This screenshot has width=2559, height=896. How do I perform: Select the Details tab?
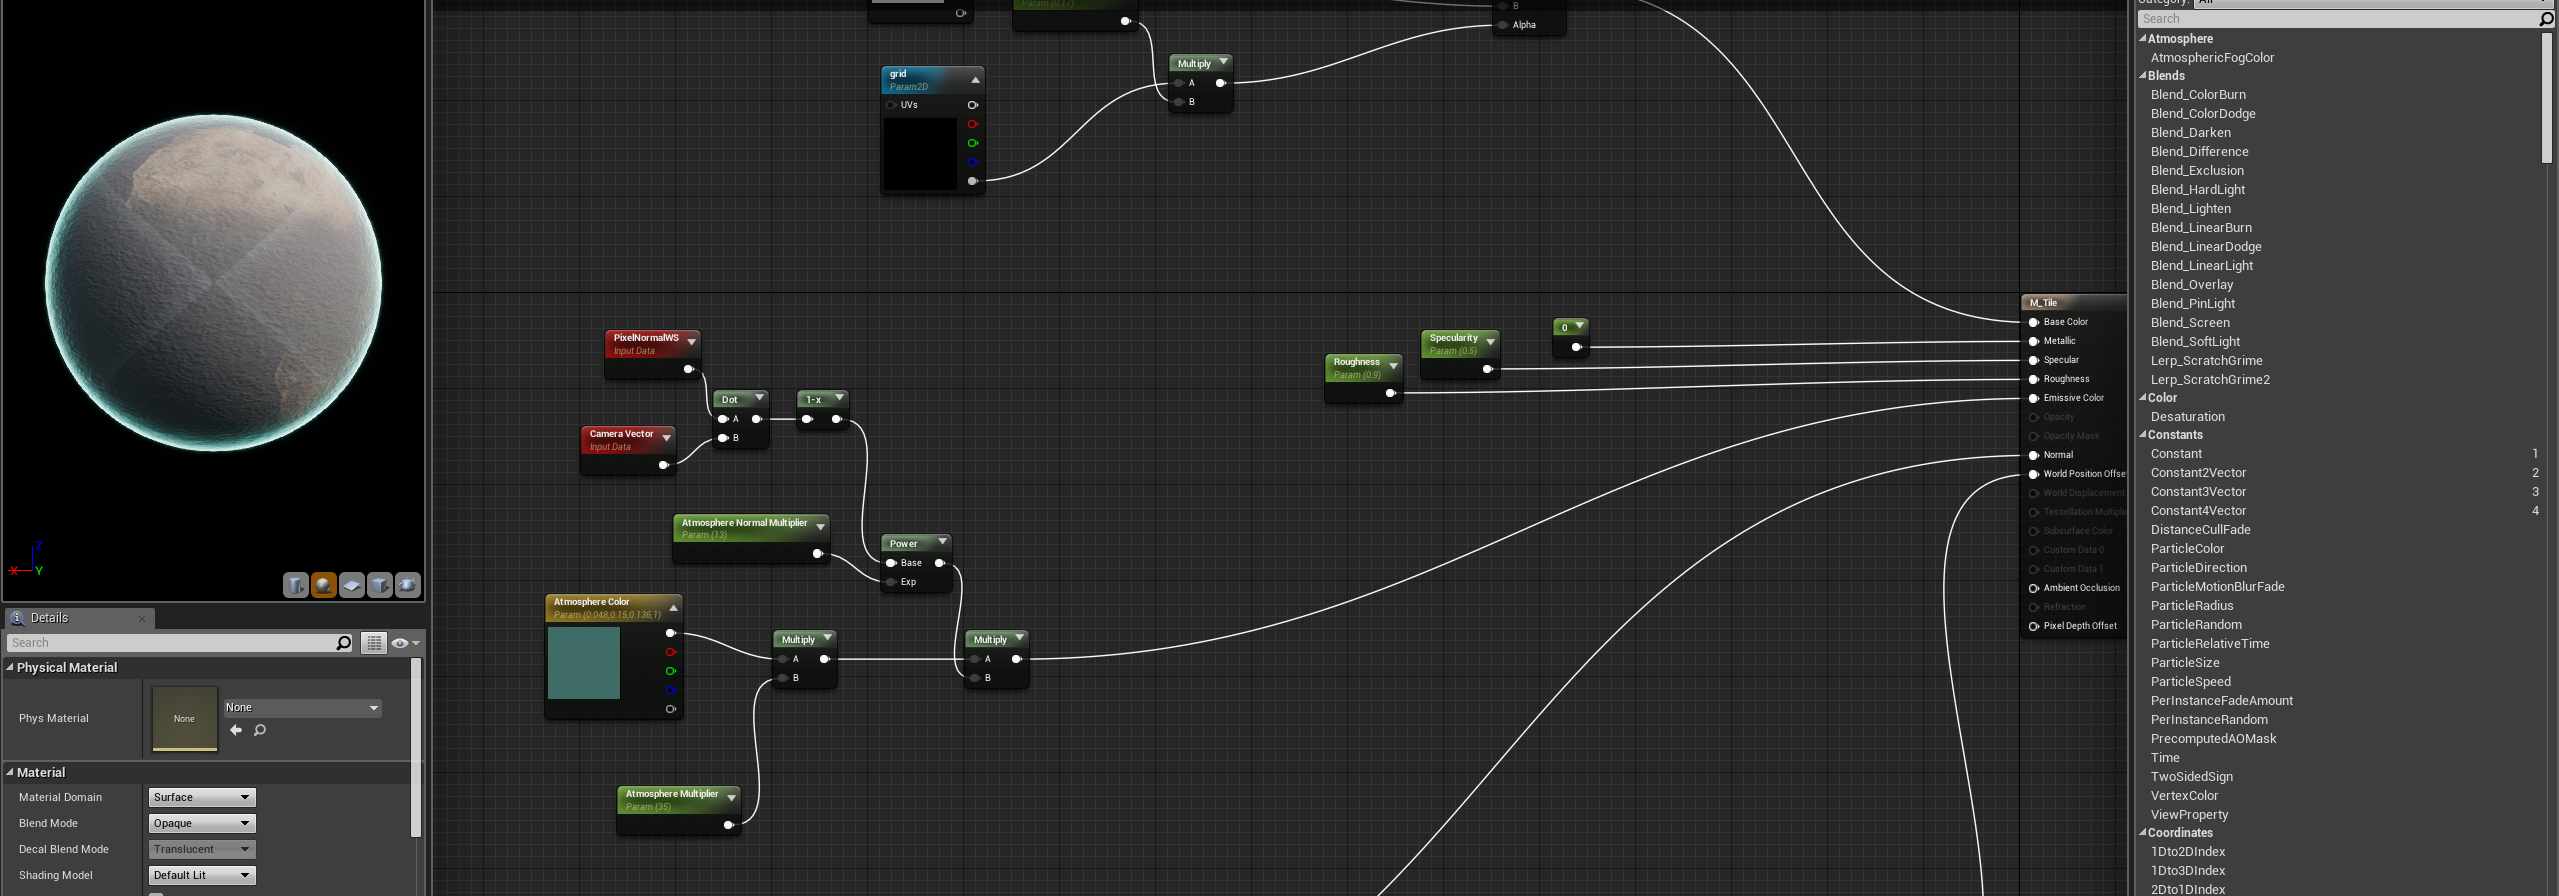coord(49,618)
